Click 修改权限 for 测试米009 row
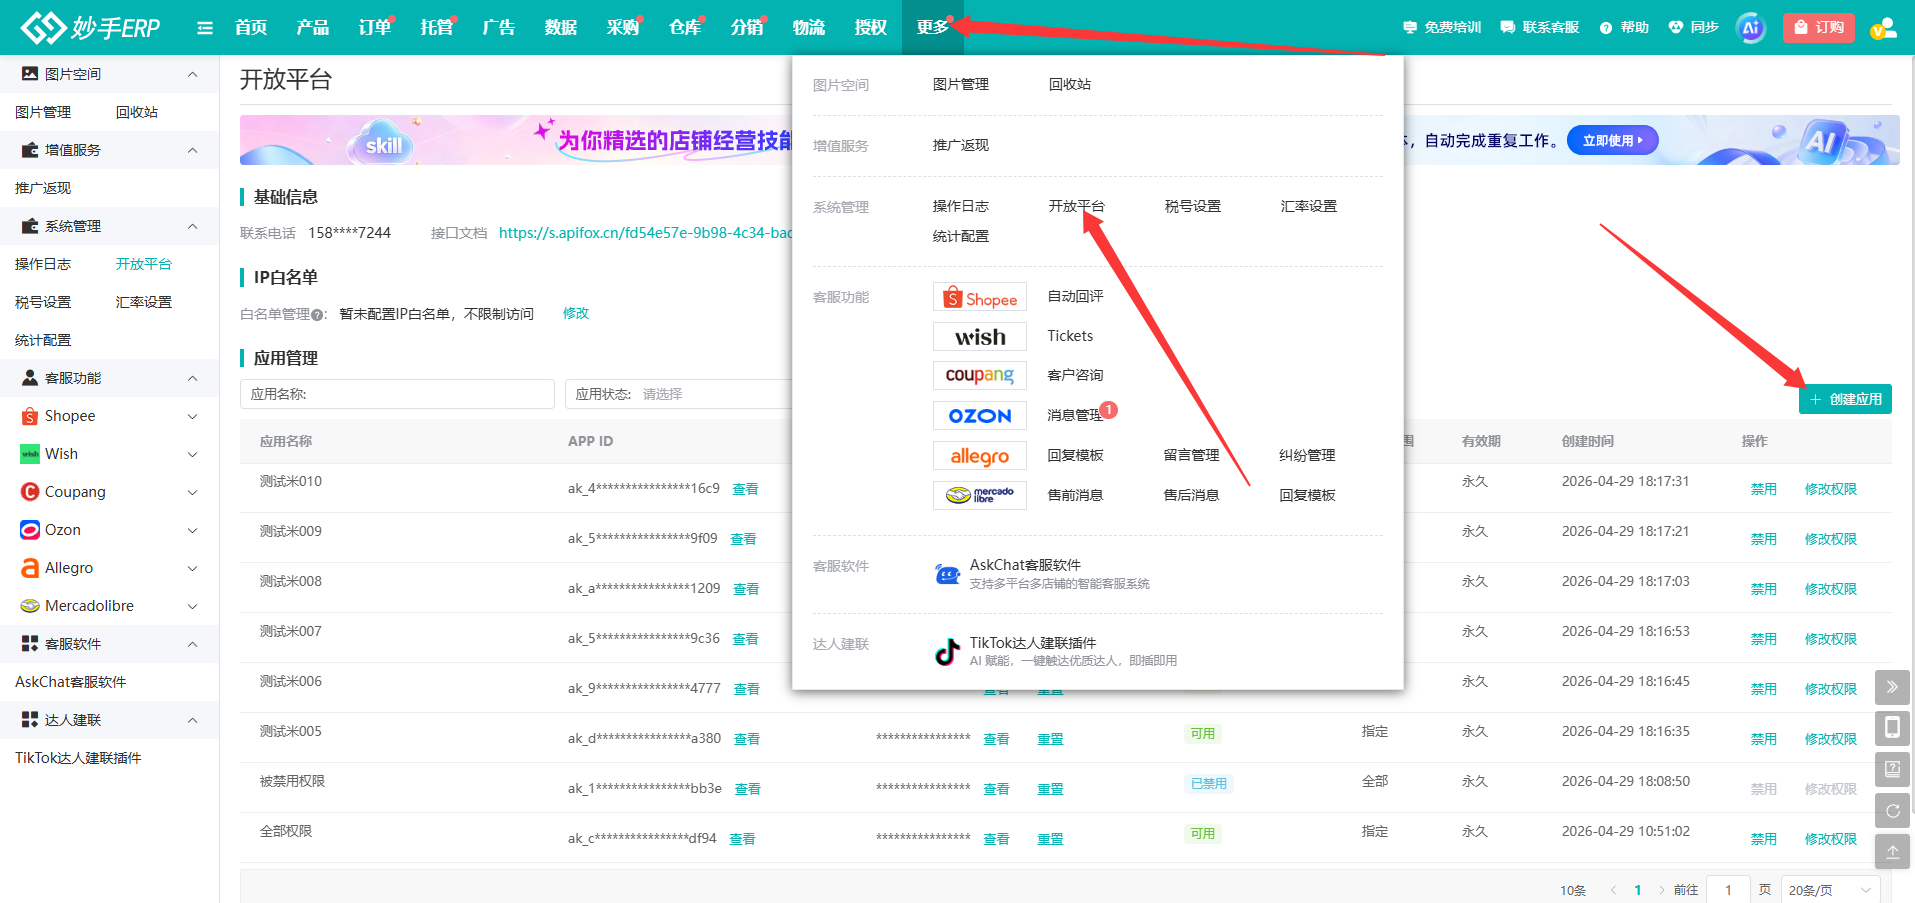 (x=1830, y=540)
